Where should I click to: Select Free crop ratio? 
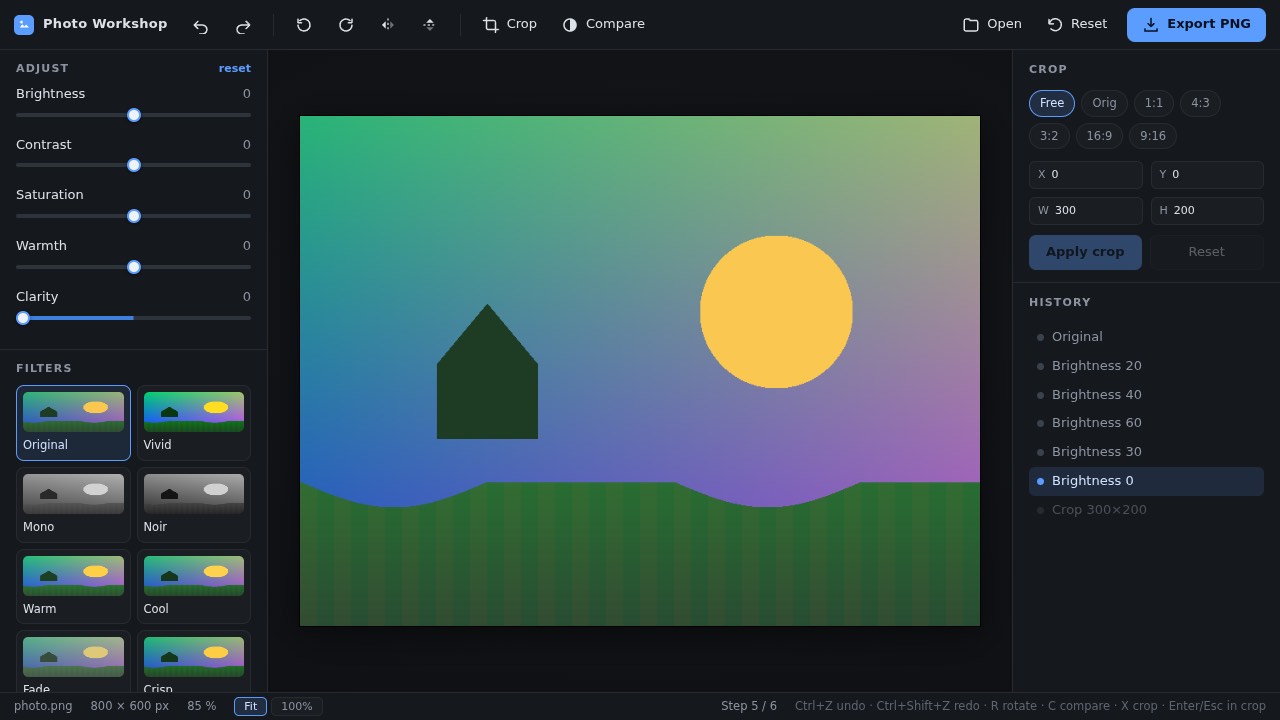tap(1052, 103)
